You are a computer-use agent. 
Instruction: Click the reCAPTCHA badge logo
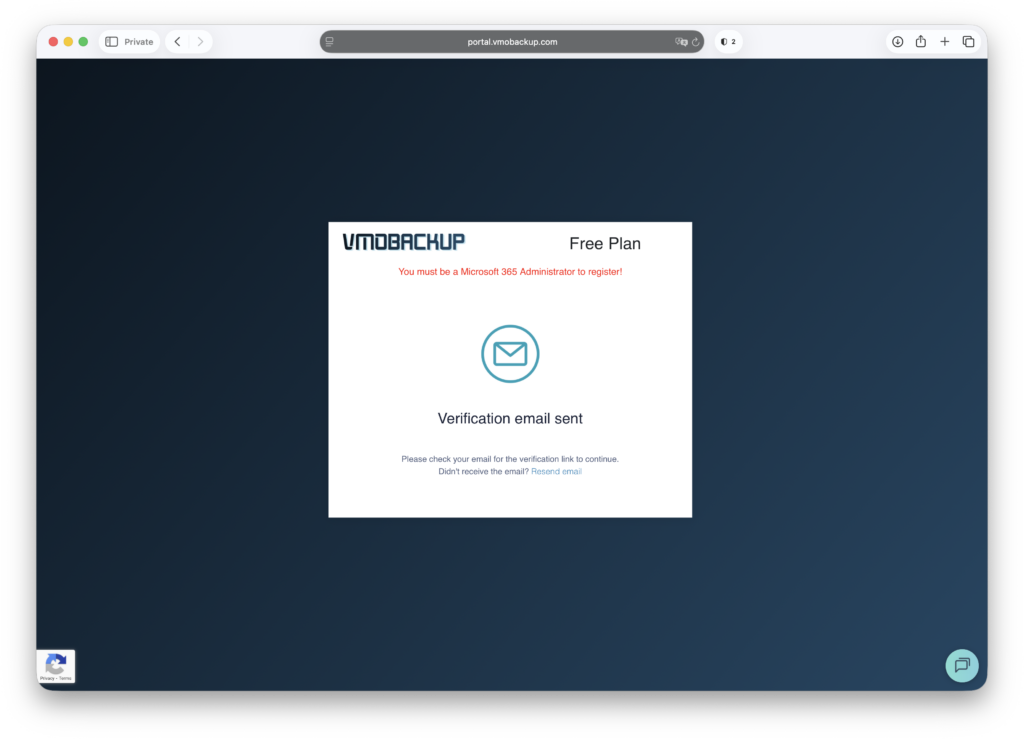tap(56, 663)
